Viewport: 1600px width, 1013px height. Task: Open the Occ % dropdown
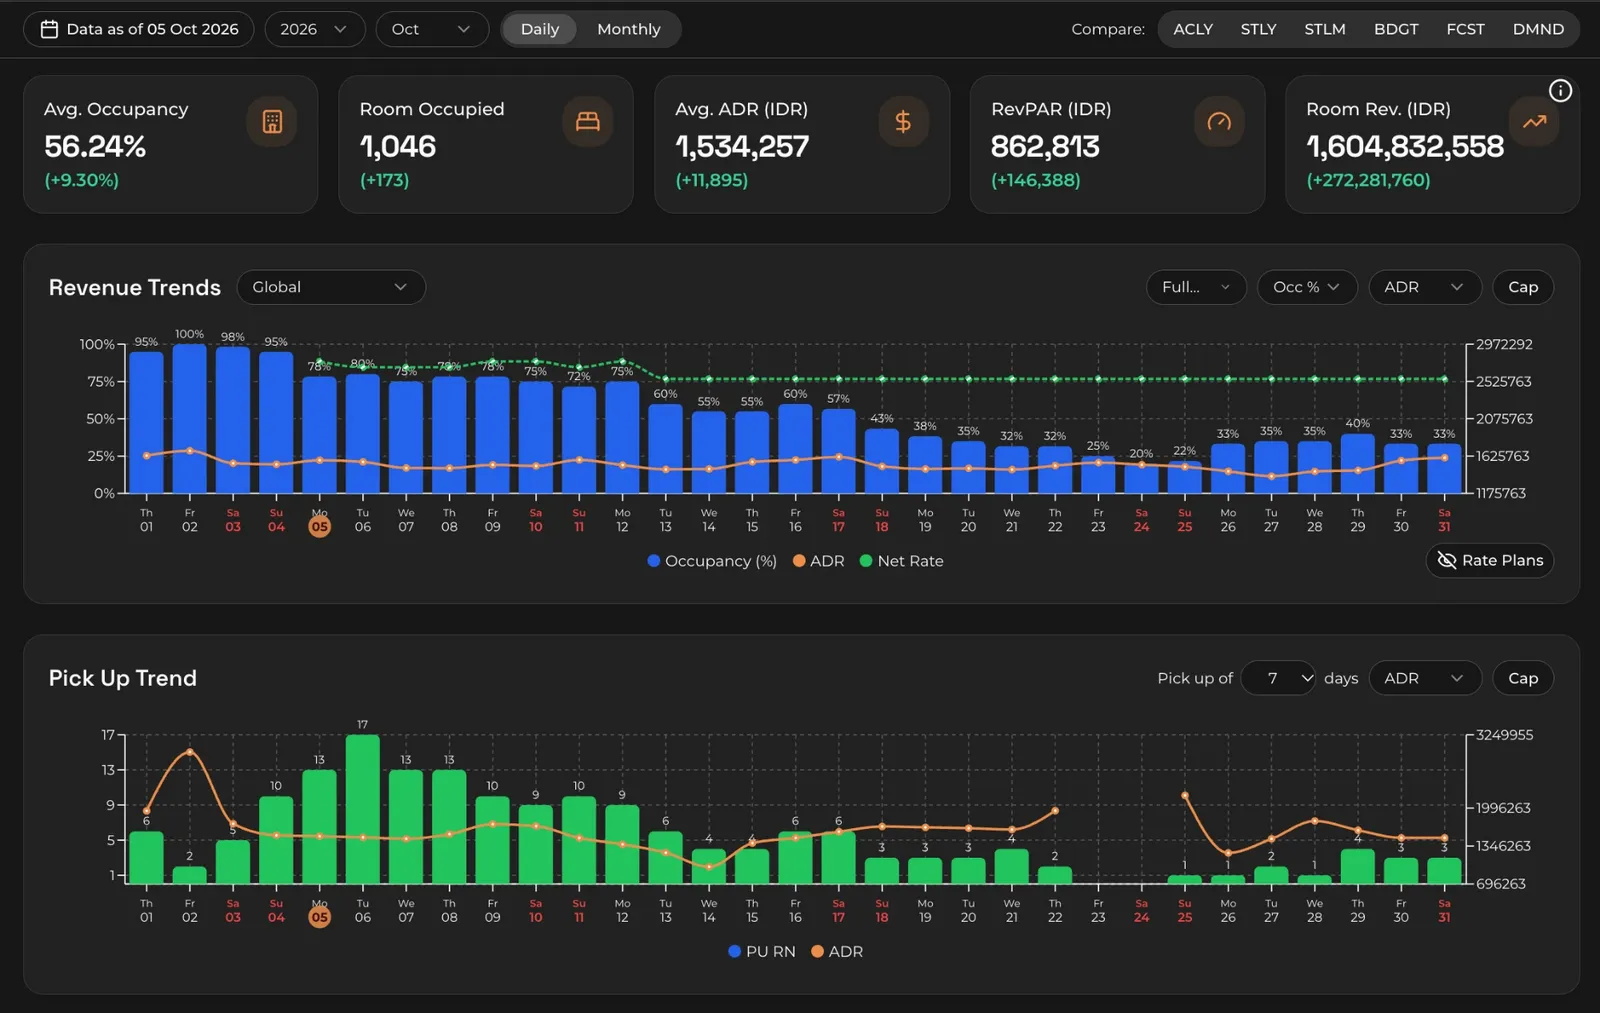coord(1306,287)
